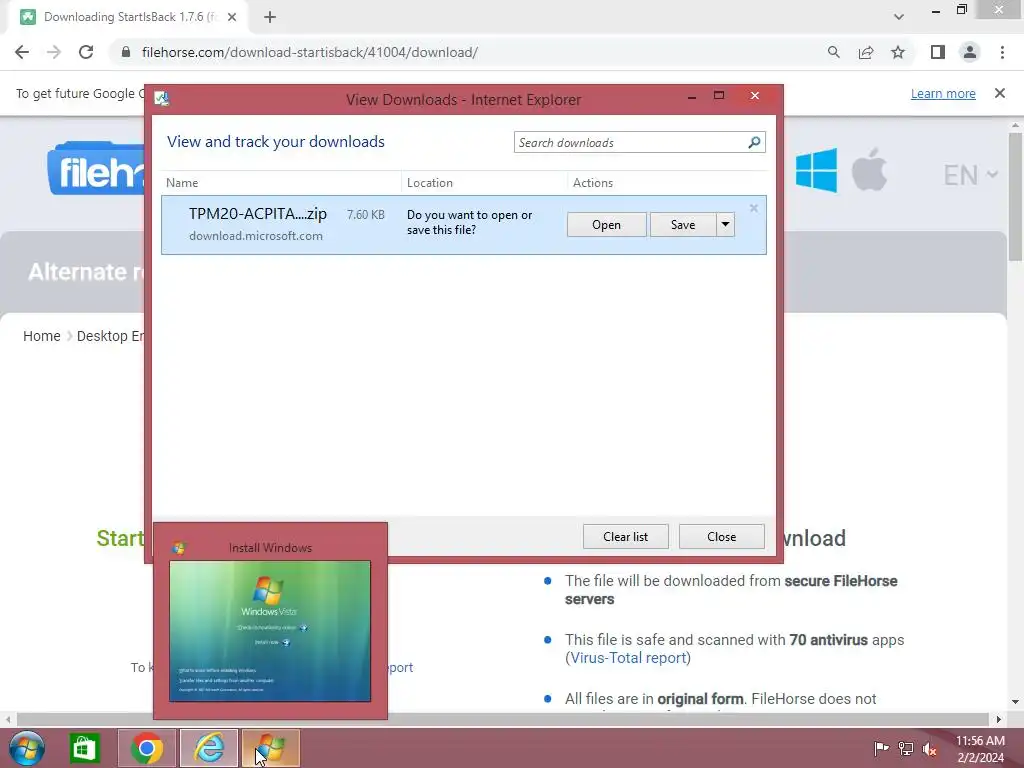1024x768 pixels.
Task: Click the vertical scrollbar down arrow
Action: coord(1015,702)
